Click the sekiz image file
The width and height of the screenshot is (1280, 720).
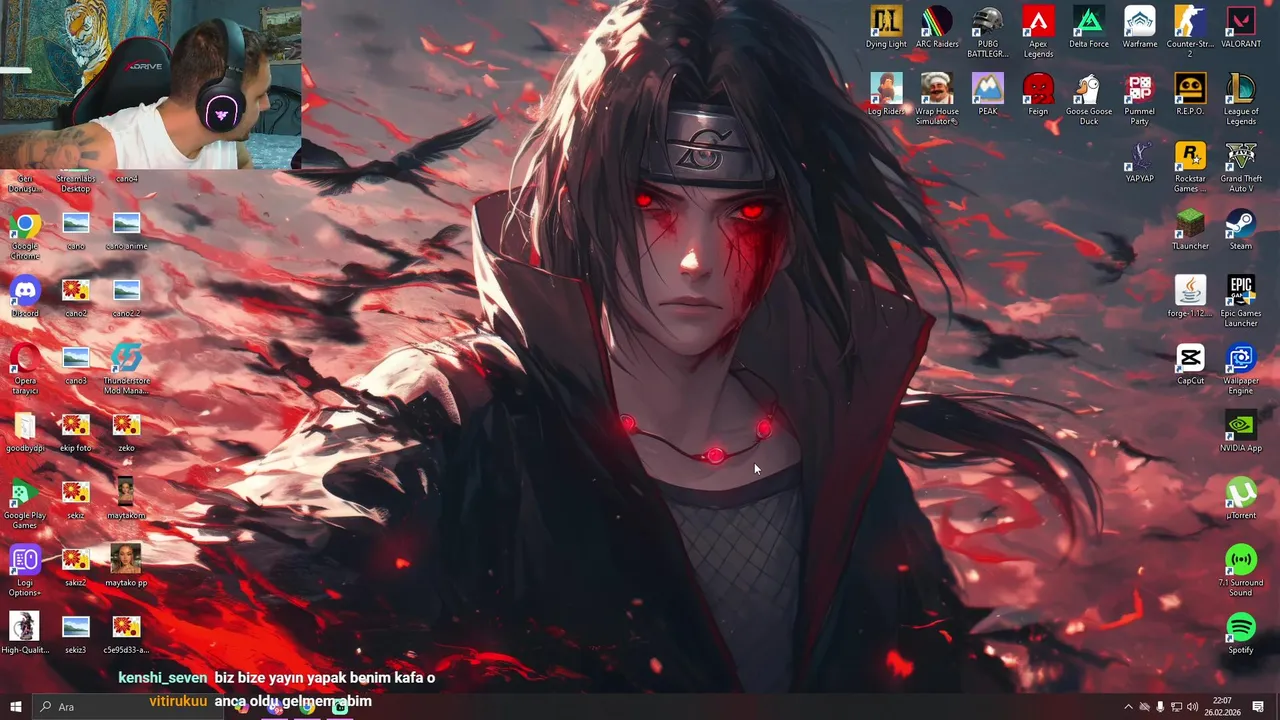[76, 499]
